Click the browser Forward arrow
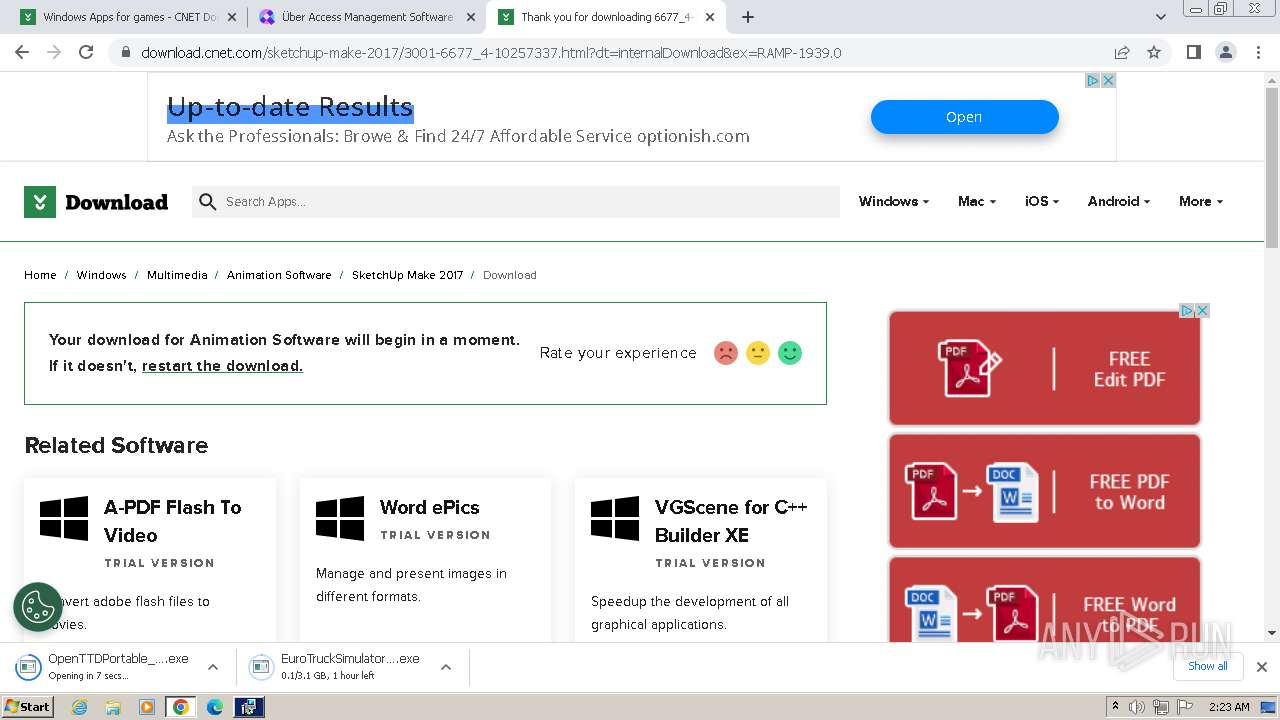Viewport: 1280px width, 720px height. click(54, 52)
